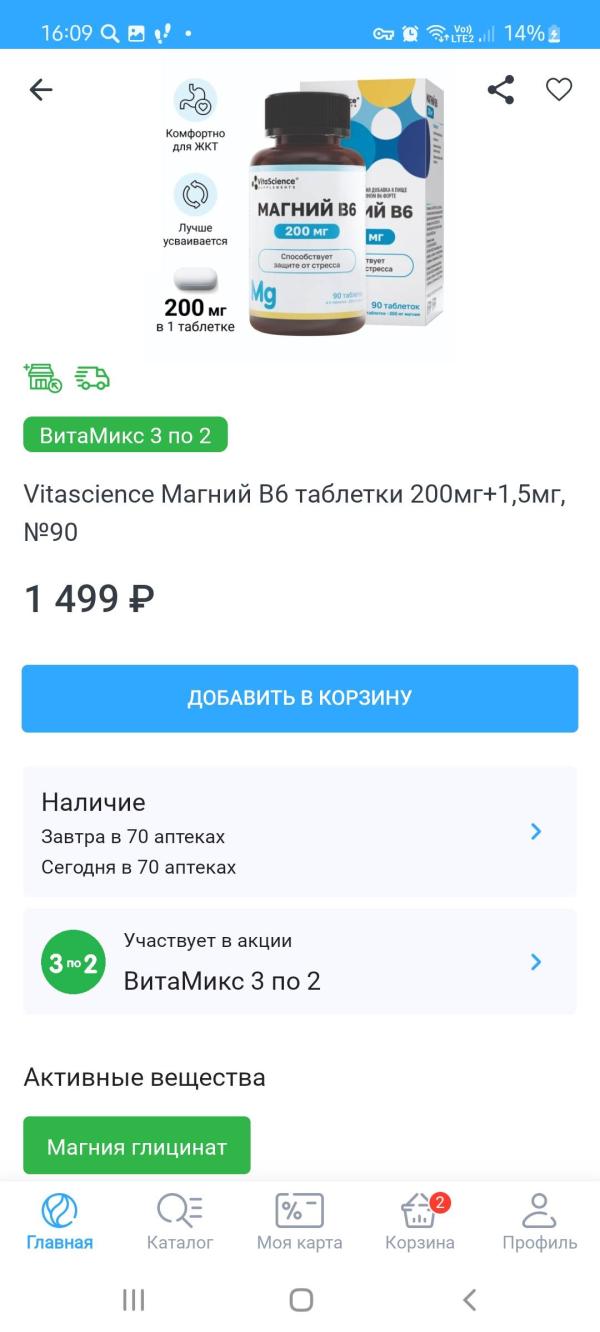Tap the delivery truck icon
Image resolution: width=600 pixels, height=1332 pixels.
92,378
